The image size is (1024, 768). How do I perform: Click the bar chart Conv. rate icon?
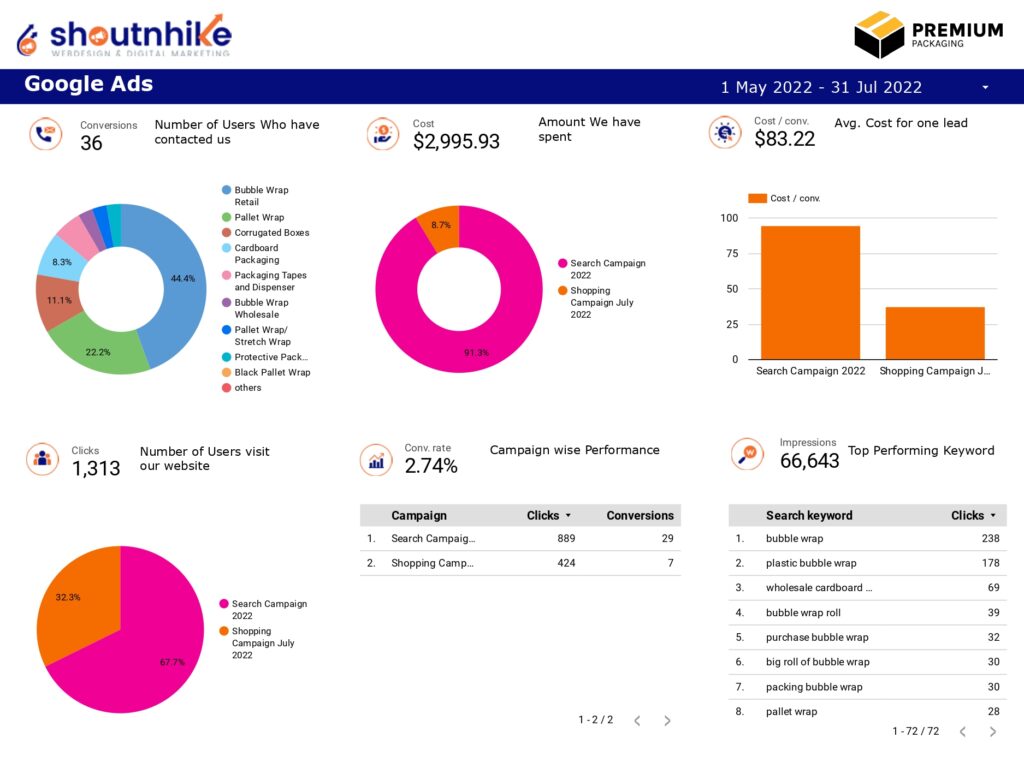click(376, 460)
